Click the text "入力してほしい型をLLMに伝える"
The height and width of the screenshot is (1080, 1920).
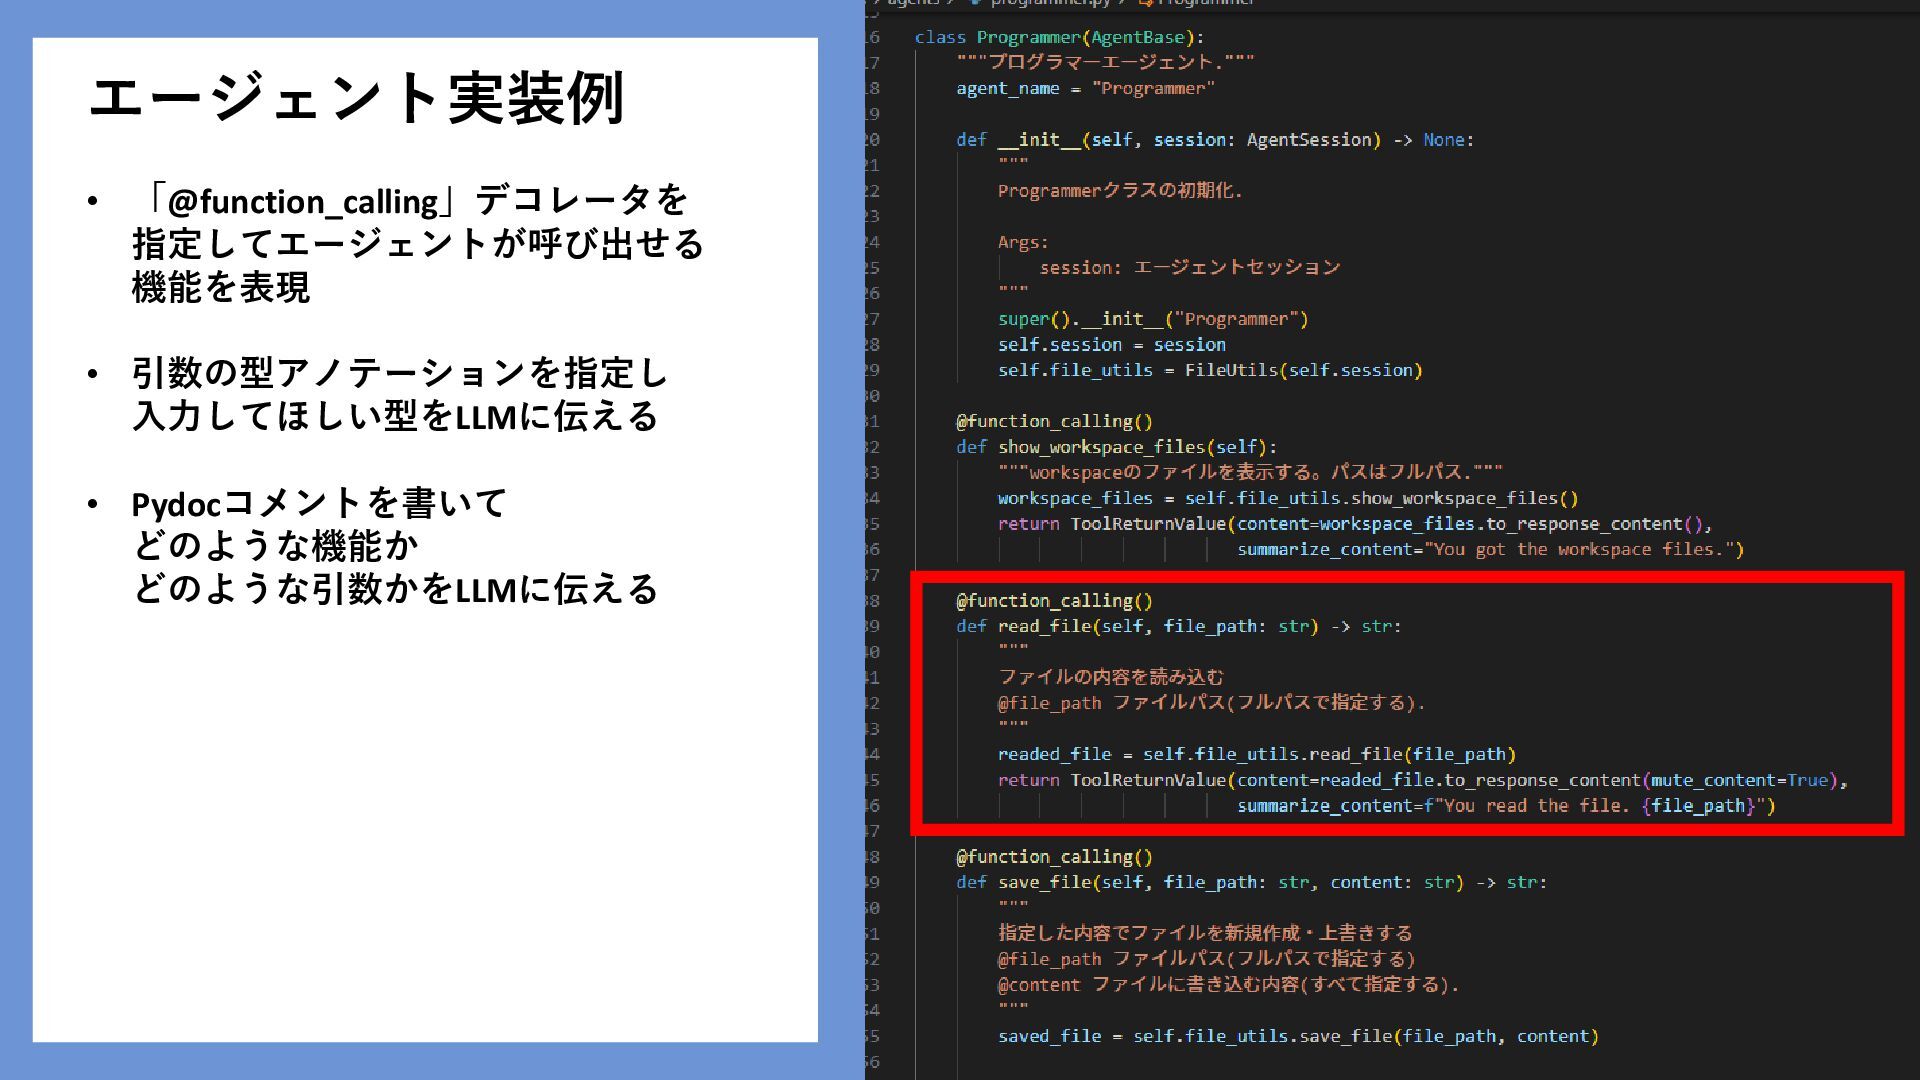tap(395, 416)
